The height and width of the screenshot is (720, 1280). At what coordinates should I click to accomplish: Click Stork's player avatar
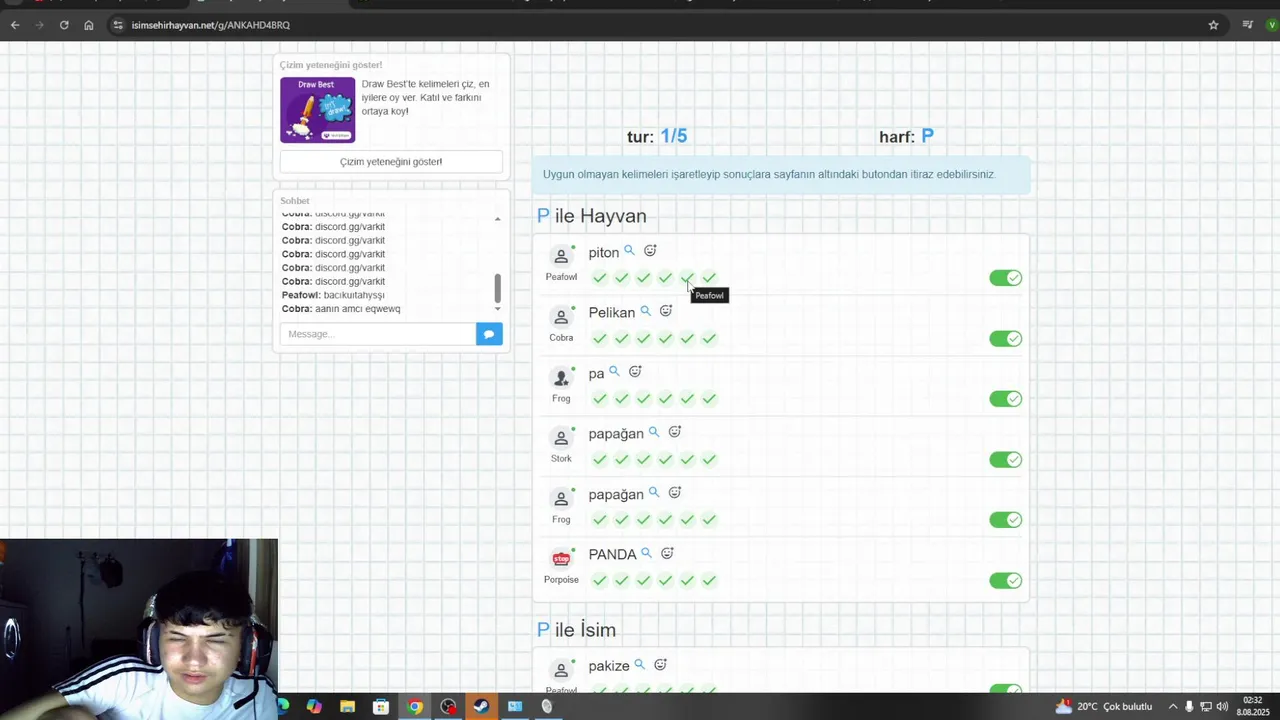click(561, 438)
